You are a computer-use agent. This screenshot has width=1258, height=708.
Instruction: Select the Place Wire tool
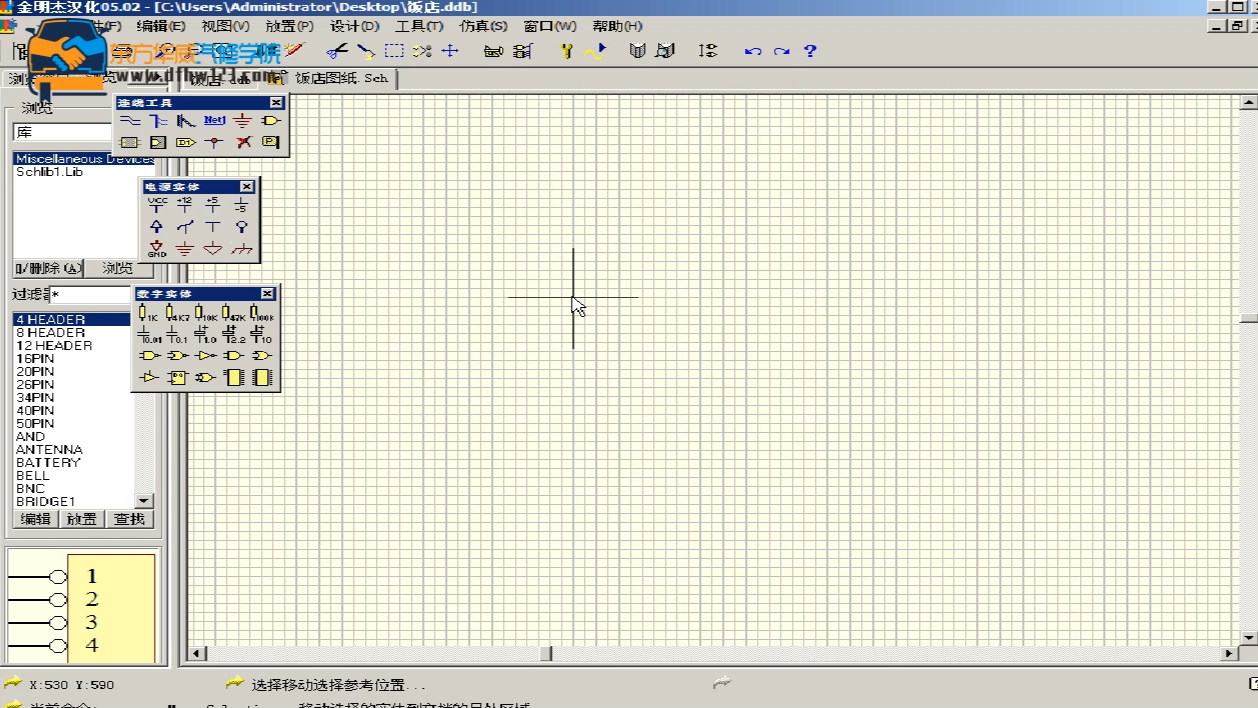tap(129, 121)
